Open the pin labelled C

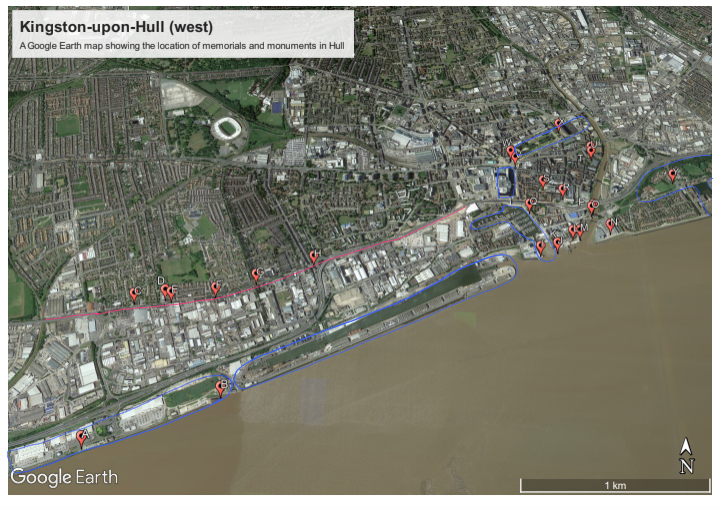pyautogui.click(x=134, y=294)
